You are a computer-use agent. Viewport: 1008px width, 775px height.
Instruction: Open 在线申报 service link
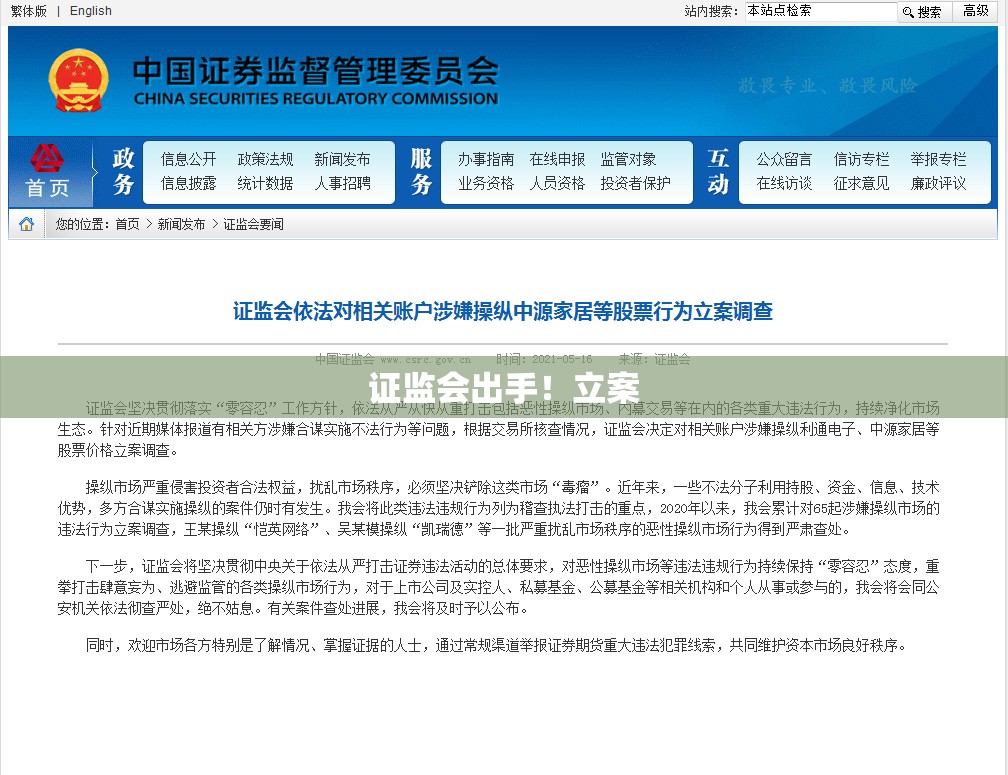pos(557,159)
